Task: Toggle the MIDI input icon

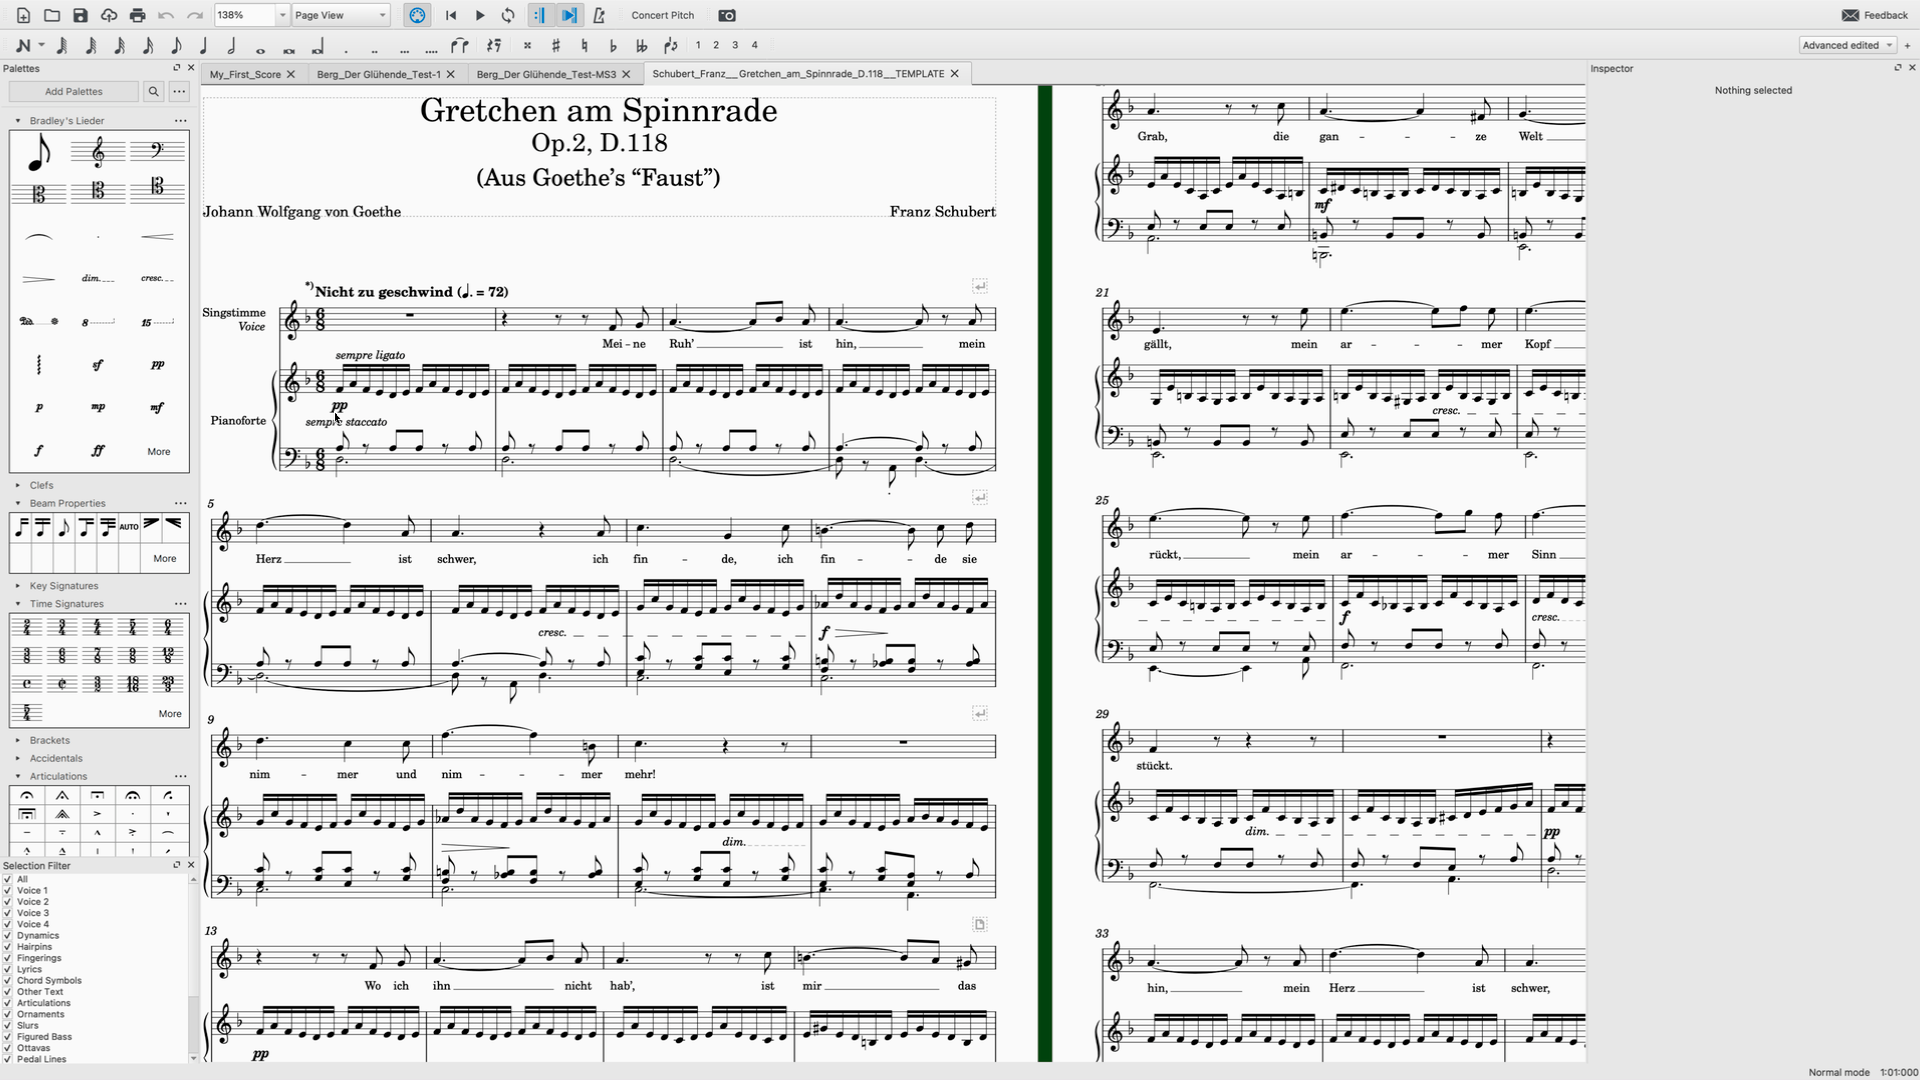Action: tap(417, 15)
